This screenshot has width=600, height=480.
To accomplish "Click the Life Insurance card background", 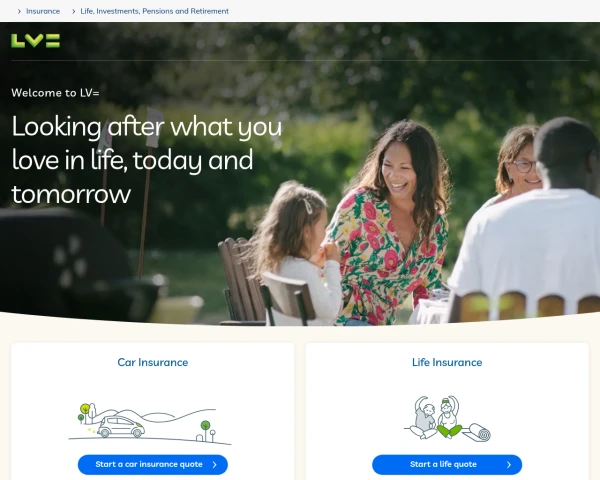I will [447, 387].
